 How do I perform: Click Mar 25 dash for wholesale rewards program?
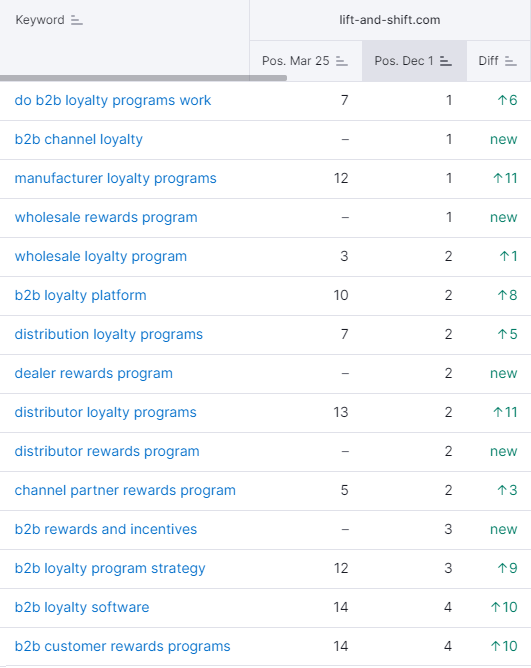pos(345,217)
